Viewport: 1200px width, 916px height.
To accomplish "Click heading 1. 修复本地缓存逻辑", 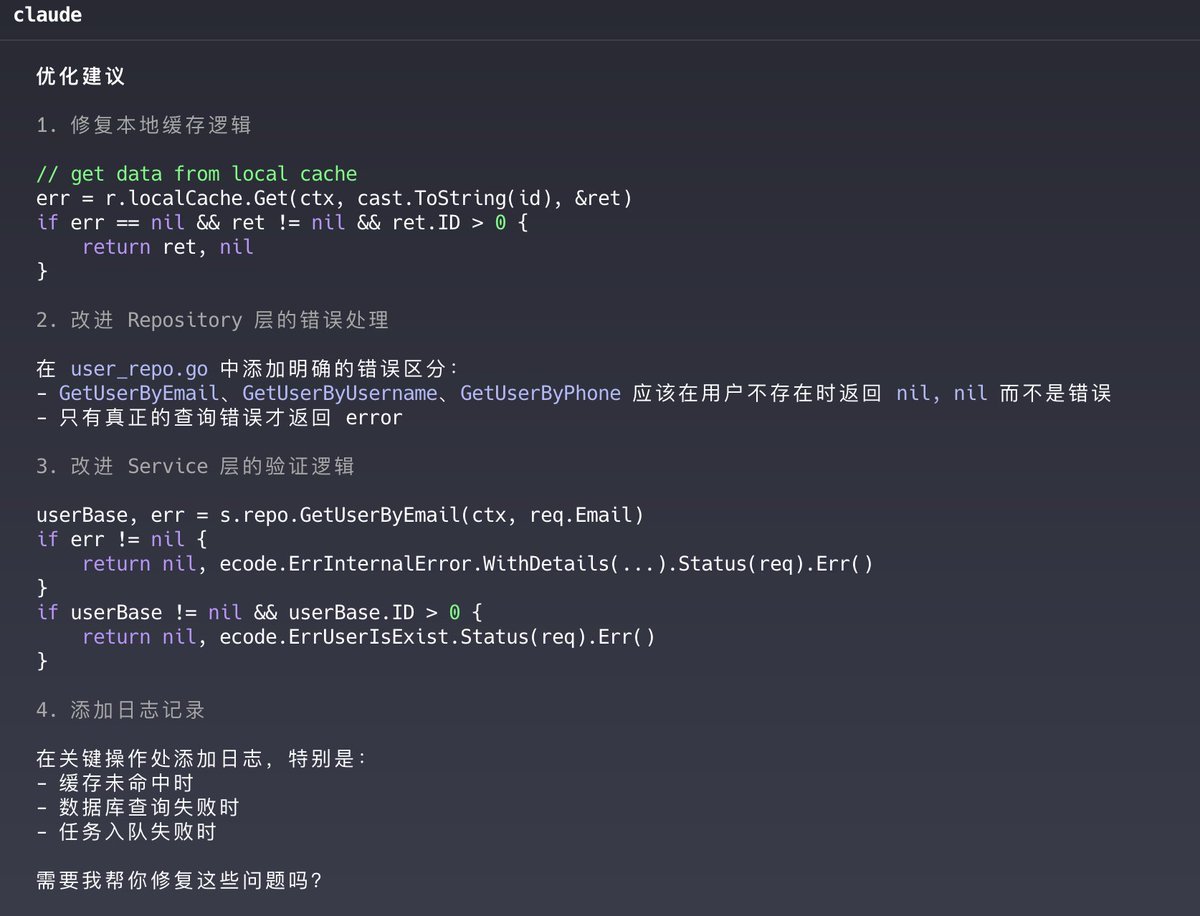I will (x=143, y=124).
